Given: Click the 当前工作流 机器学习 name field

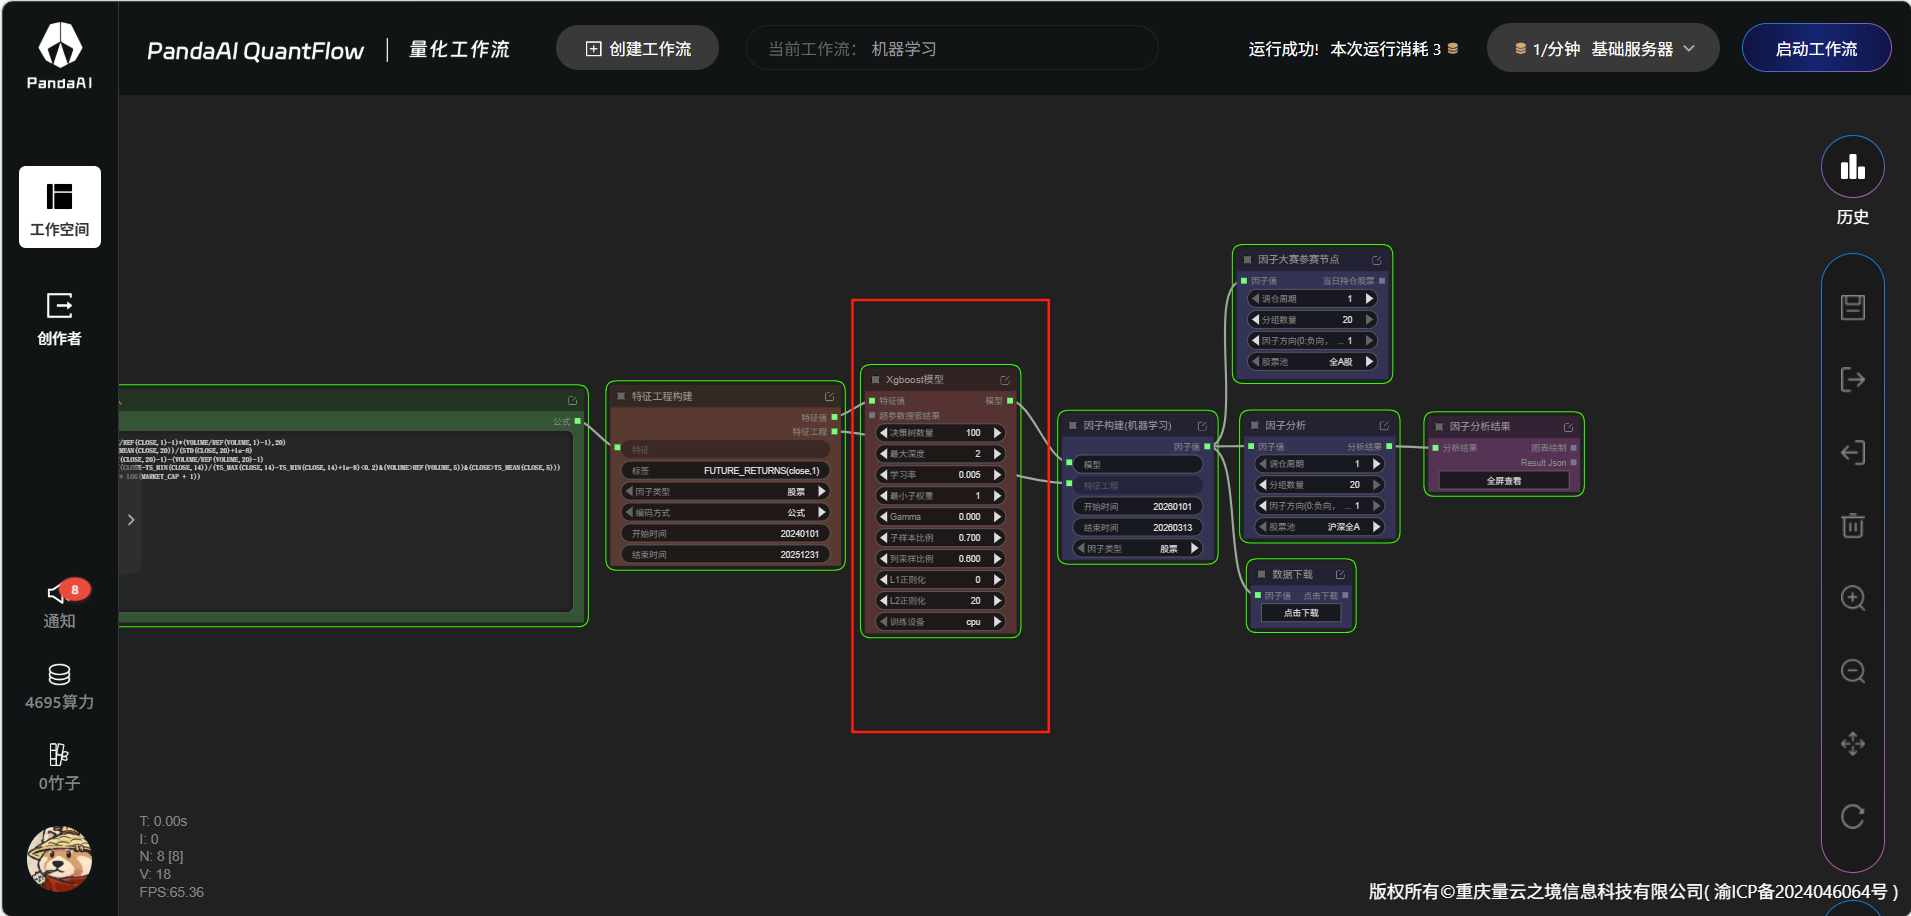Looking at the screenshot, I should [952, 48].
